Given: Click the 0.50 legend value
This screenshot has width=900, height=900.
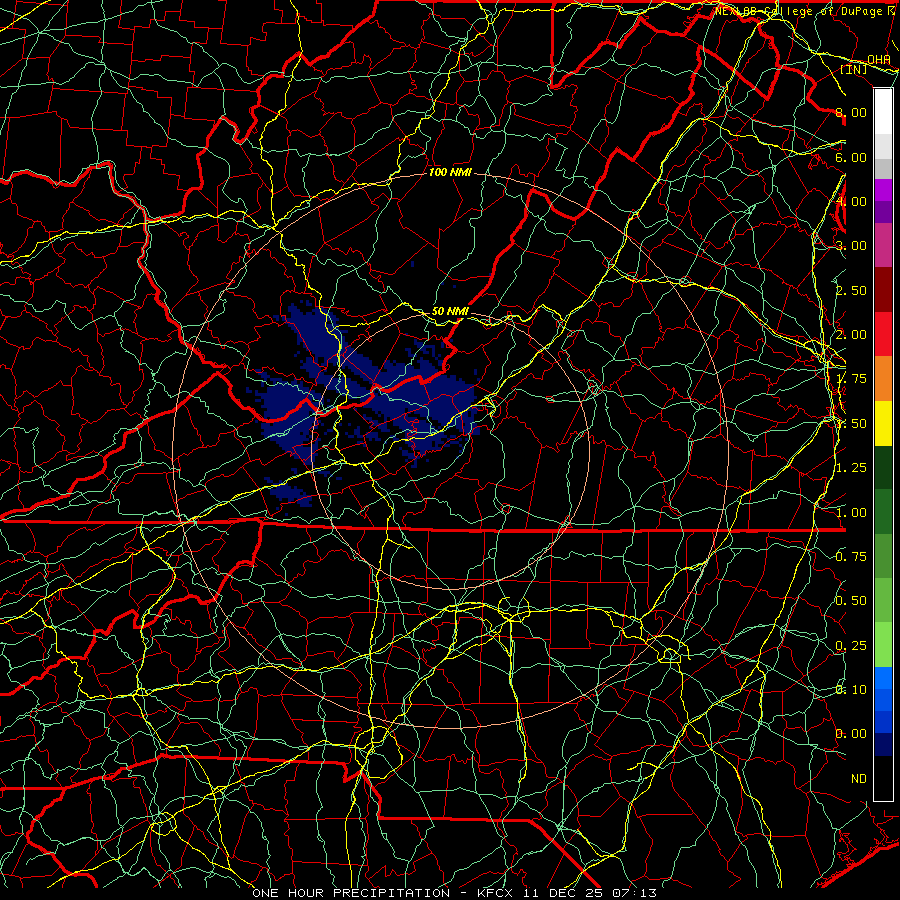Looking at the screenshot, I should 851,601.
